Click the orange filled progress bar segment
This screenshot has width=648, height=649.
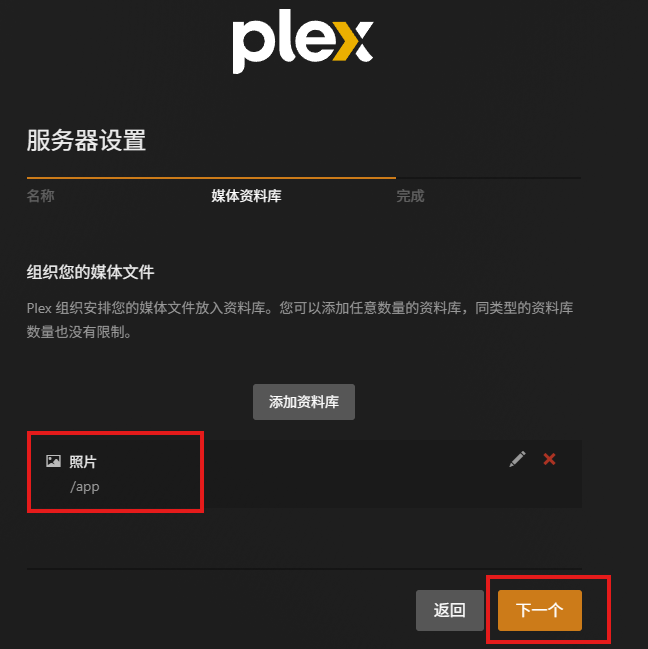(x=211, y=178)
